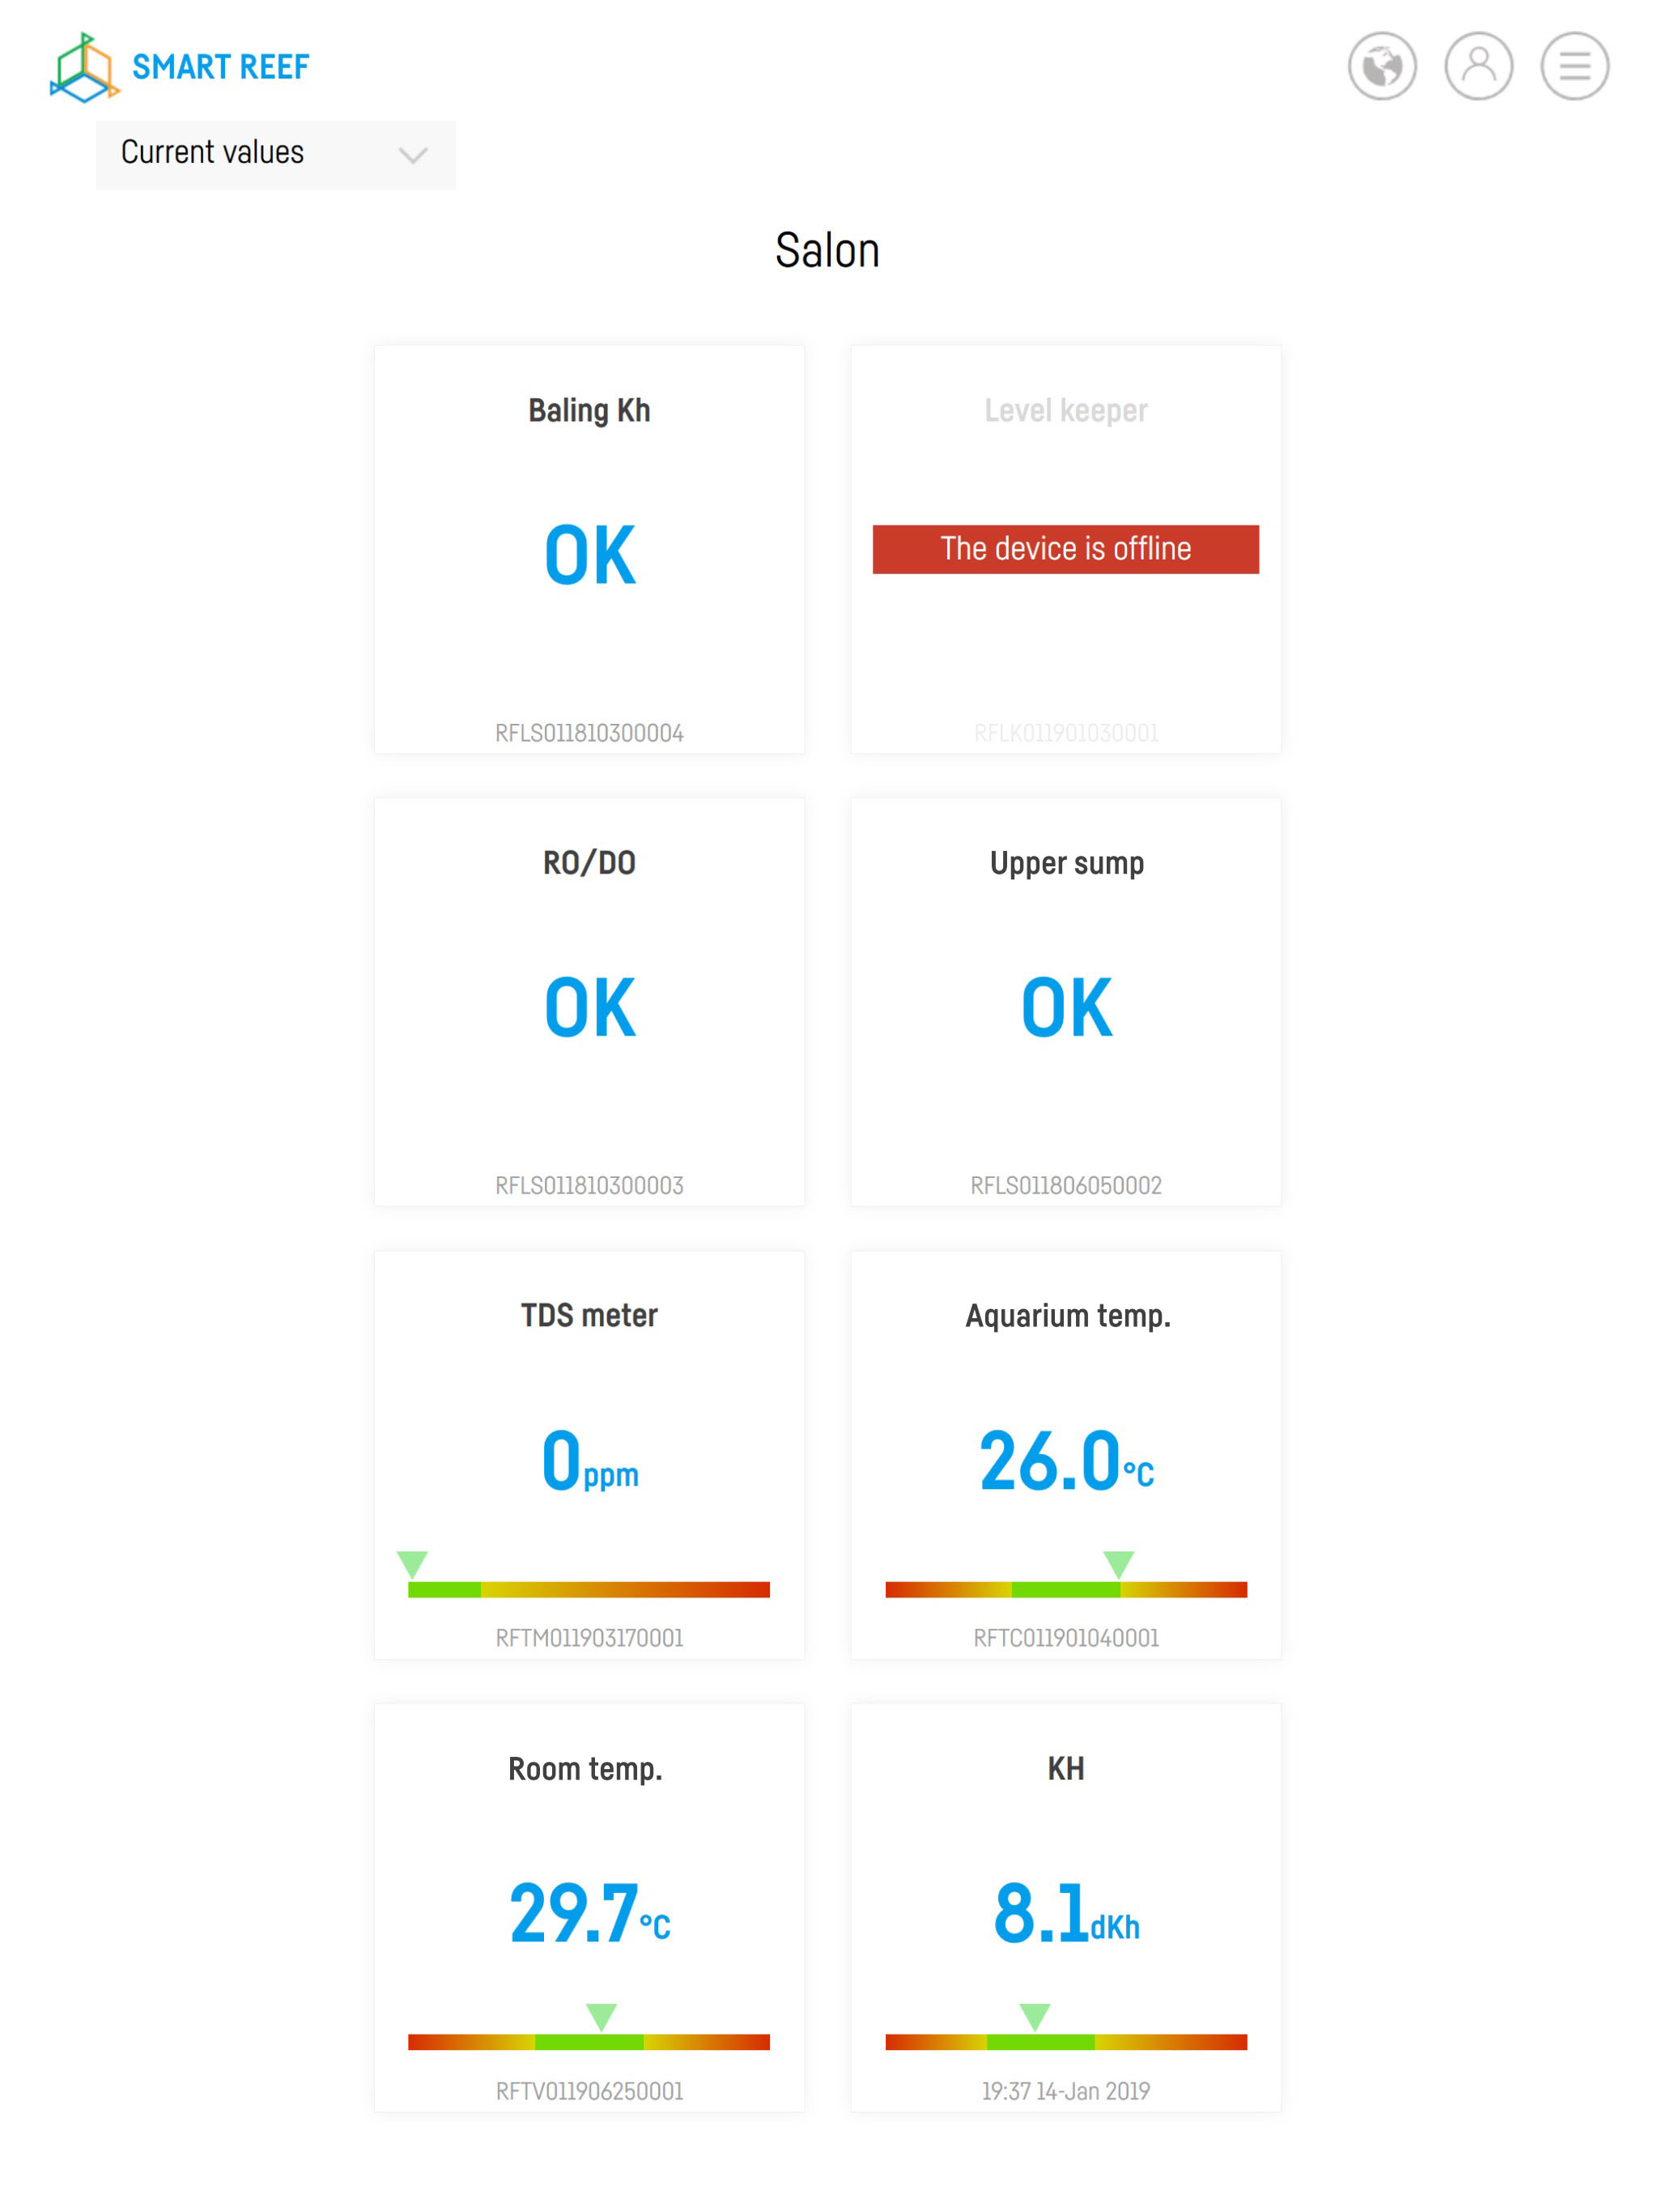Viewport: 1658px width, 2212px height.
Task: Open the hamburger menu icon
Action: coord(1573,67)
